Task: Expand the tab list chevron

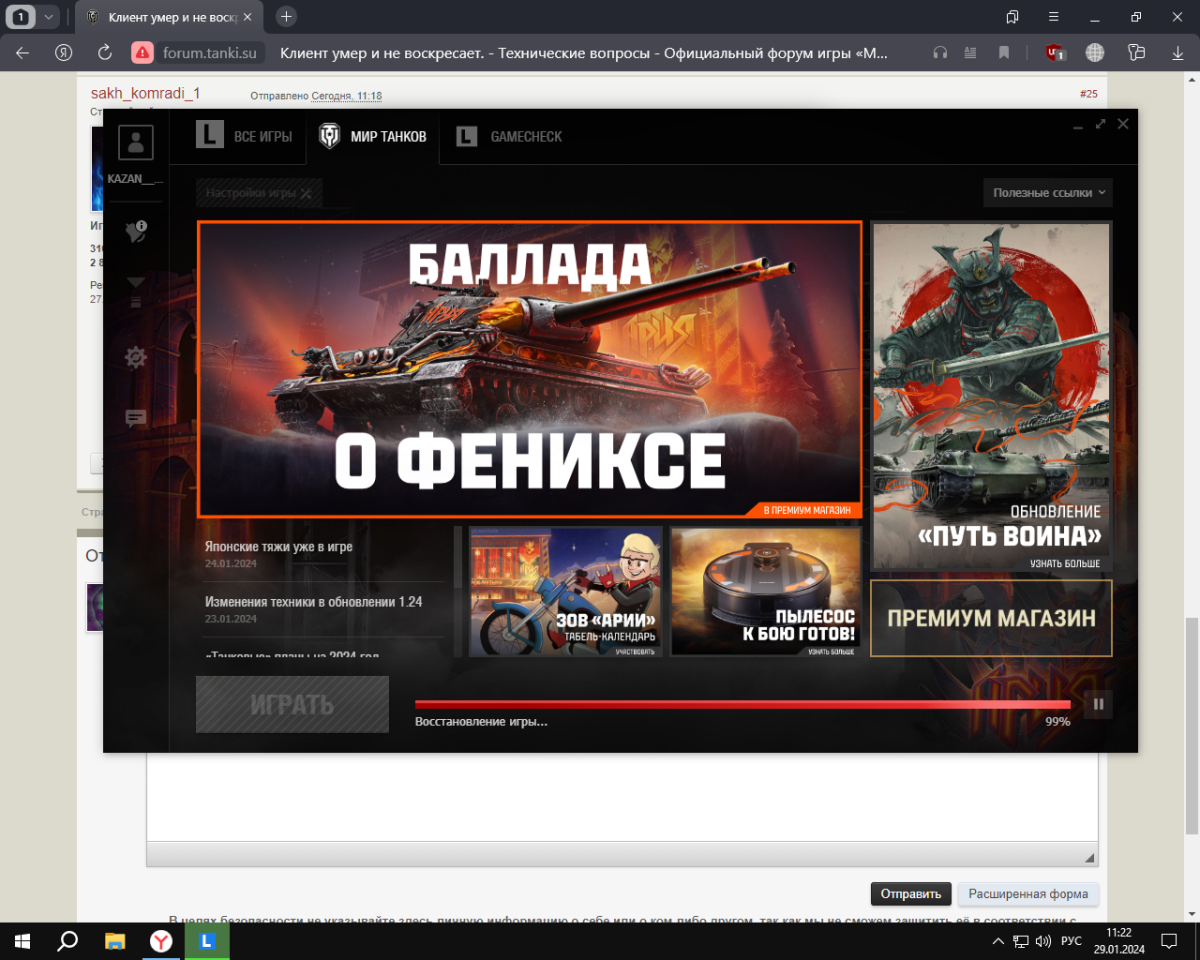Action: click(x=48, y=17)
